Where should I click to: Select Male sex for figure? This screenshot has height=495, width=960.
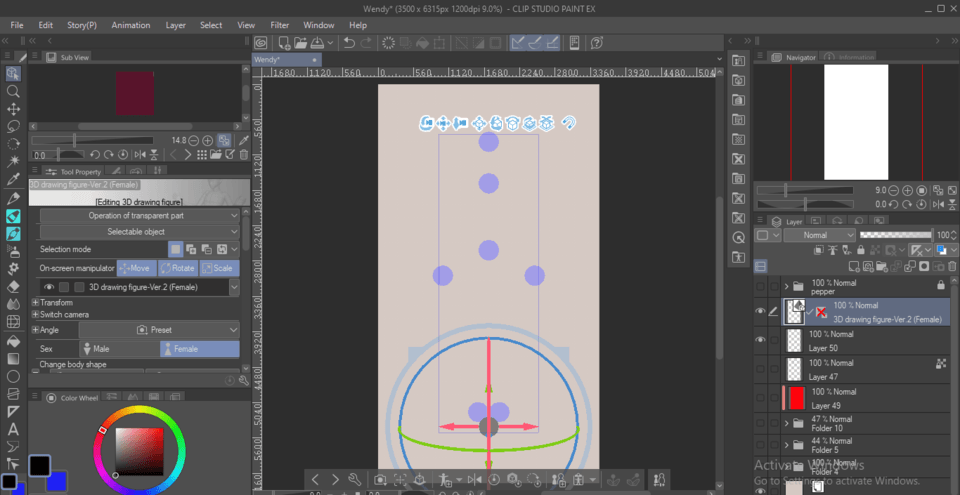(x=120, y=349)
